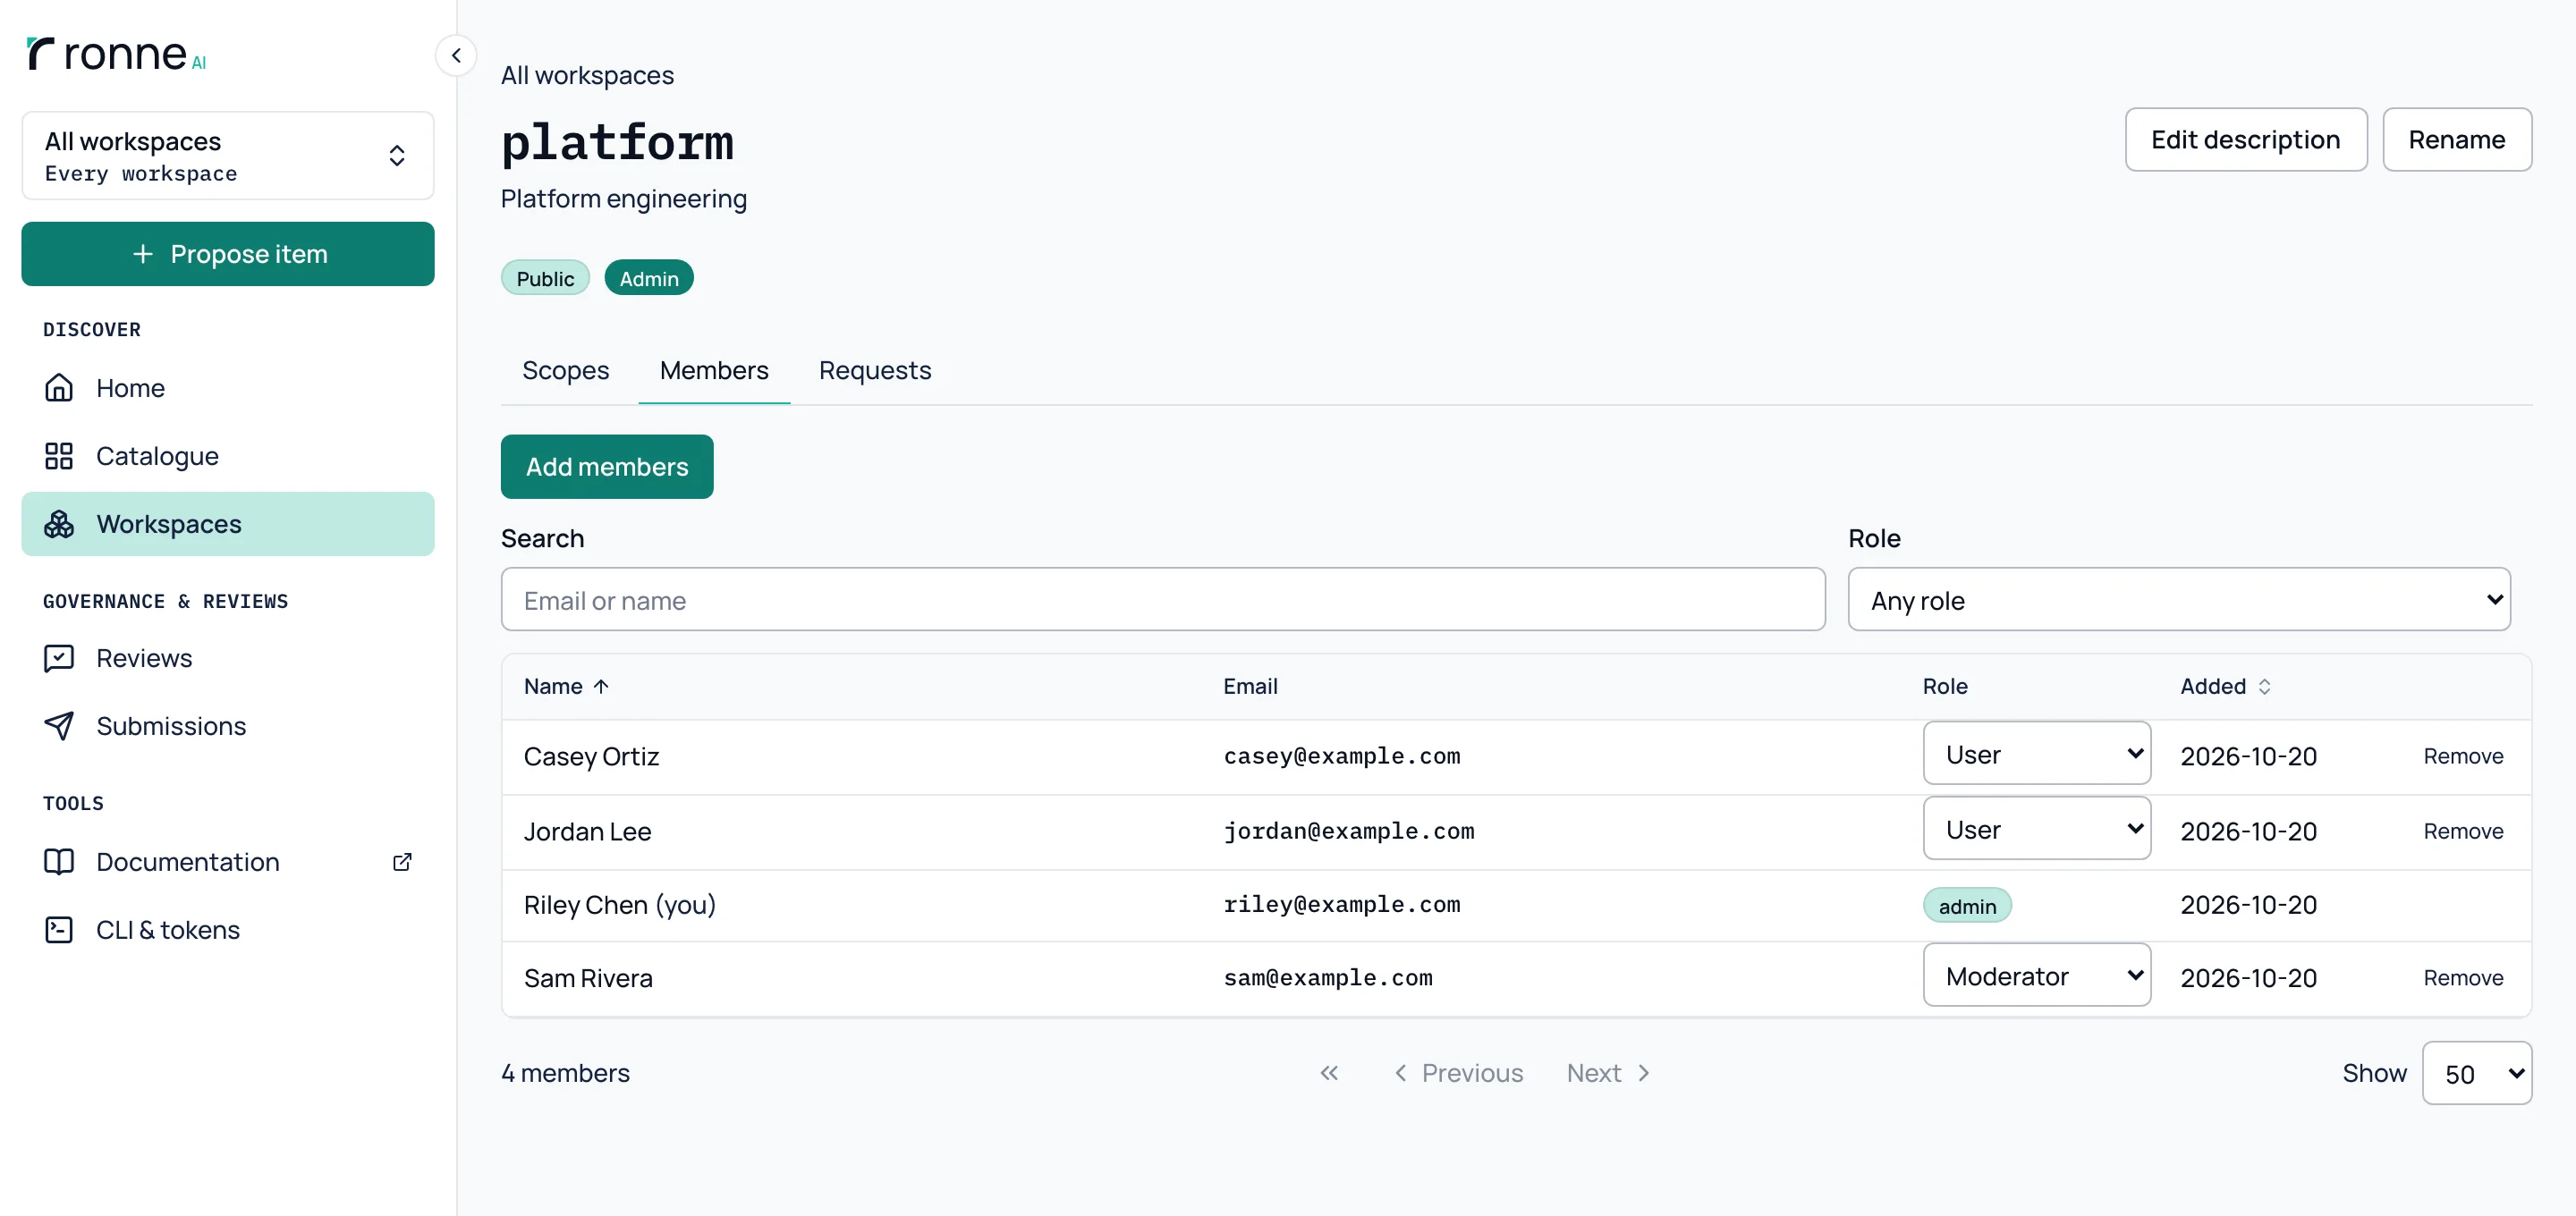Click the Rename button
This screenshot has width=2576, height=1216.
pyautogui.click(x=2456, y=140)
